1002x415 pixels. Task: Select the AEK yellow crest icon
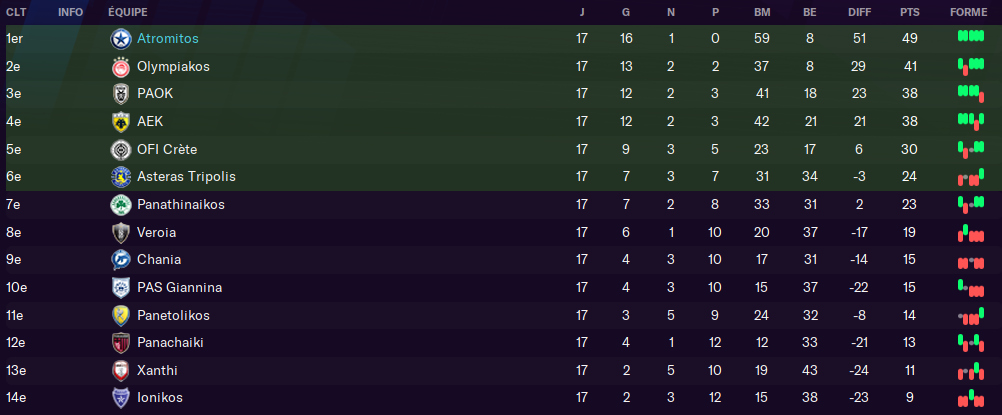click(121, 121)
